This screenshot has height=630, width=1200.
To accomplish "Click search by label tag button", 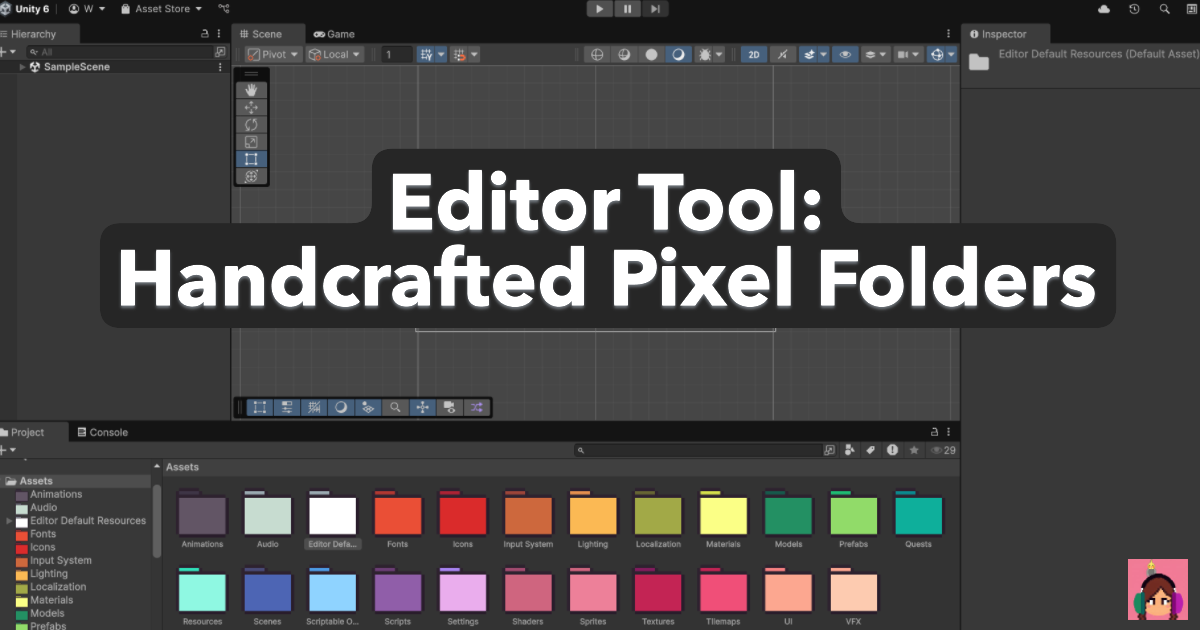I will click(x=870, y=451).
